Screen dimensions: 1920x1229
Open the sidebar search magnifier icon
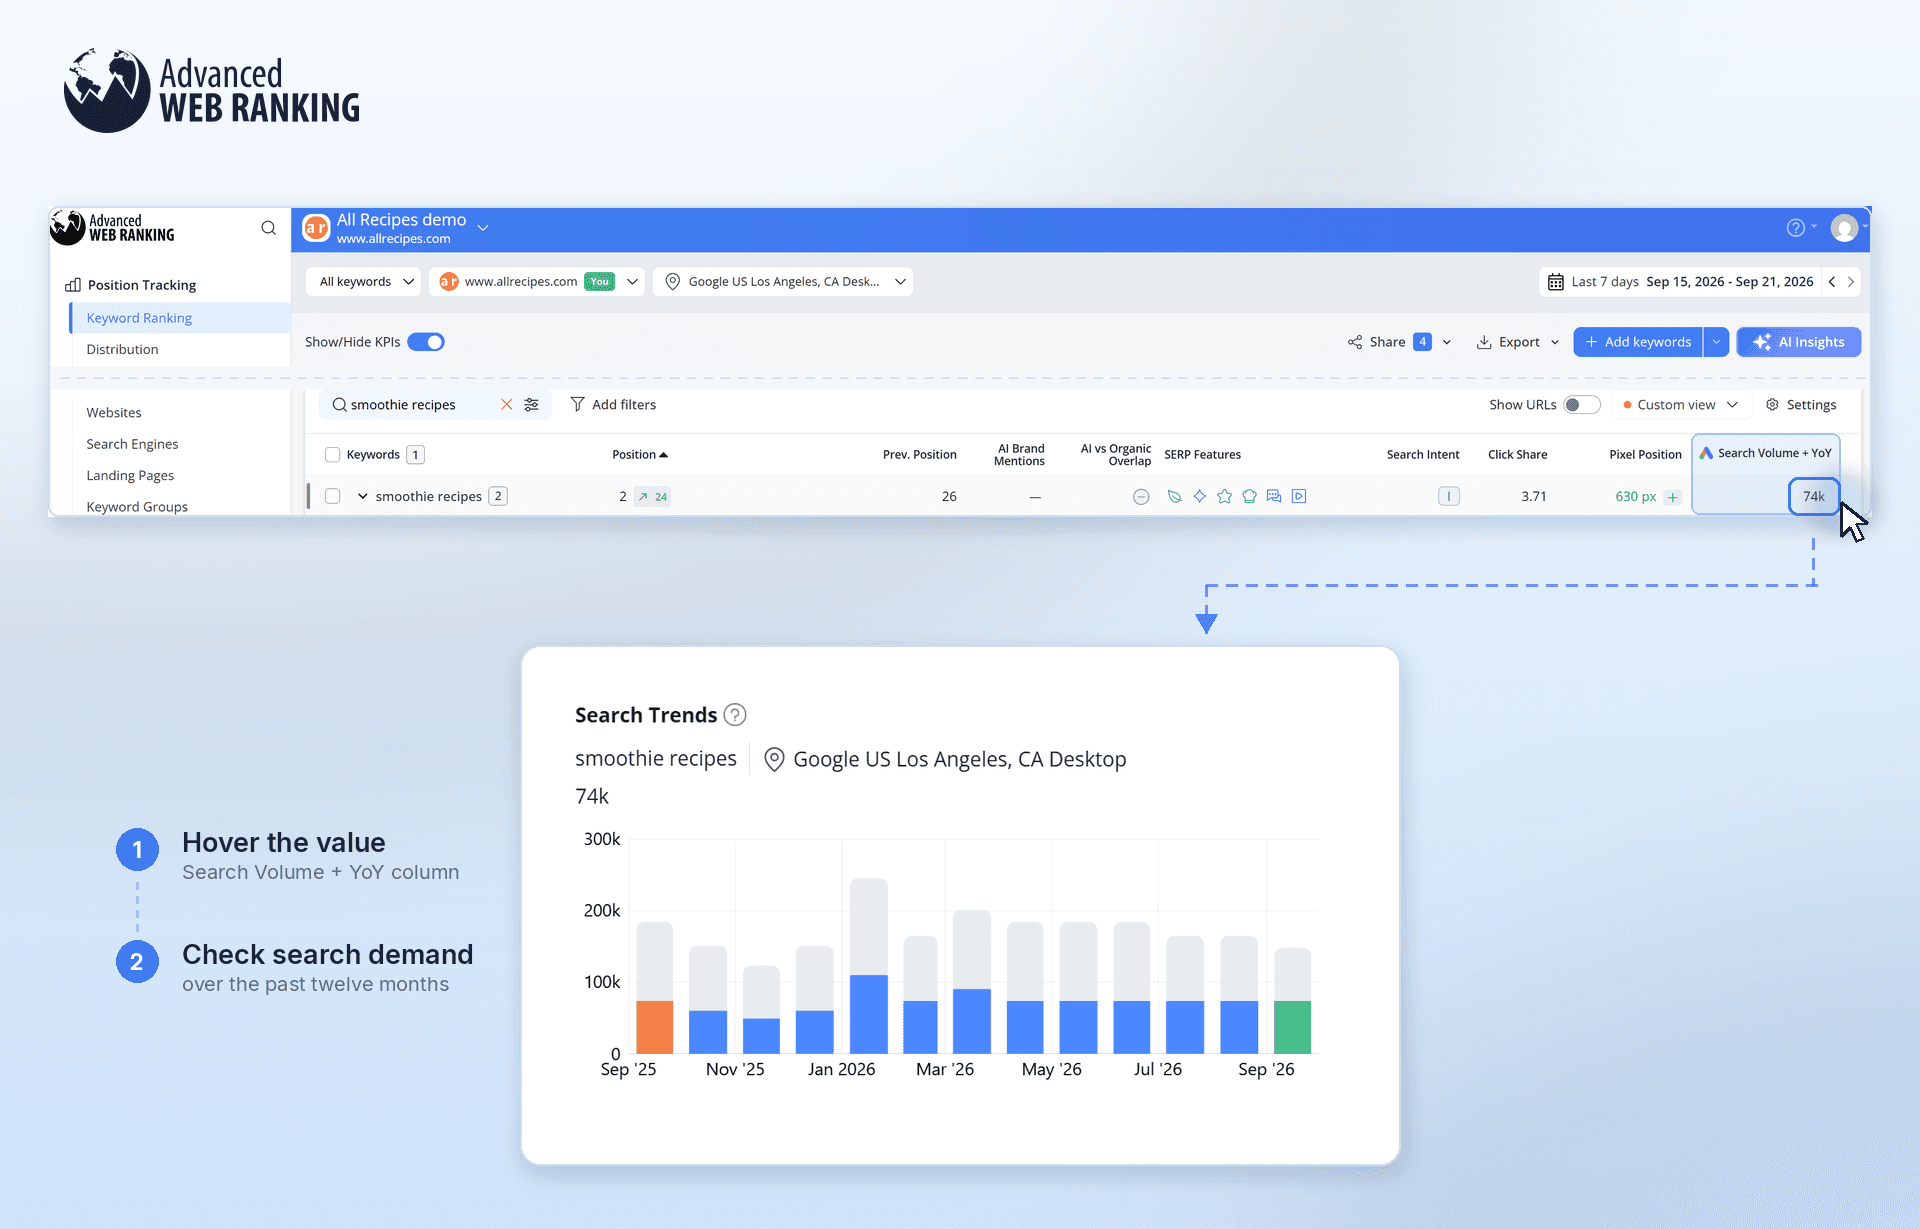coord(268,228)
